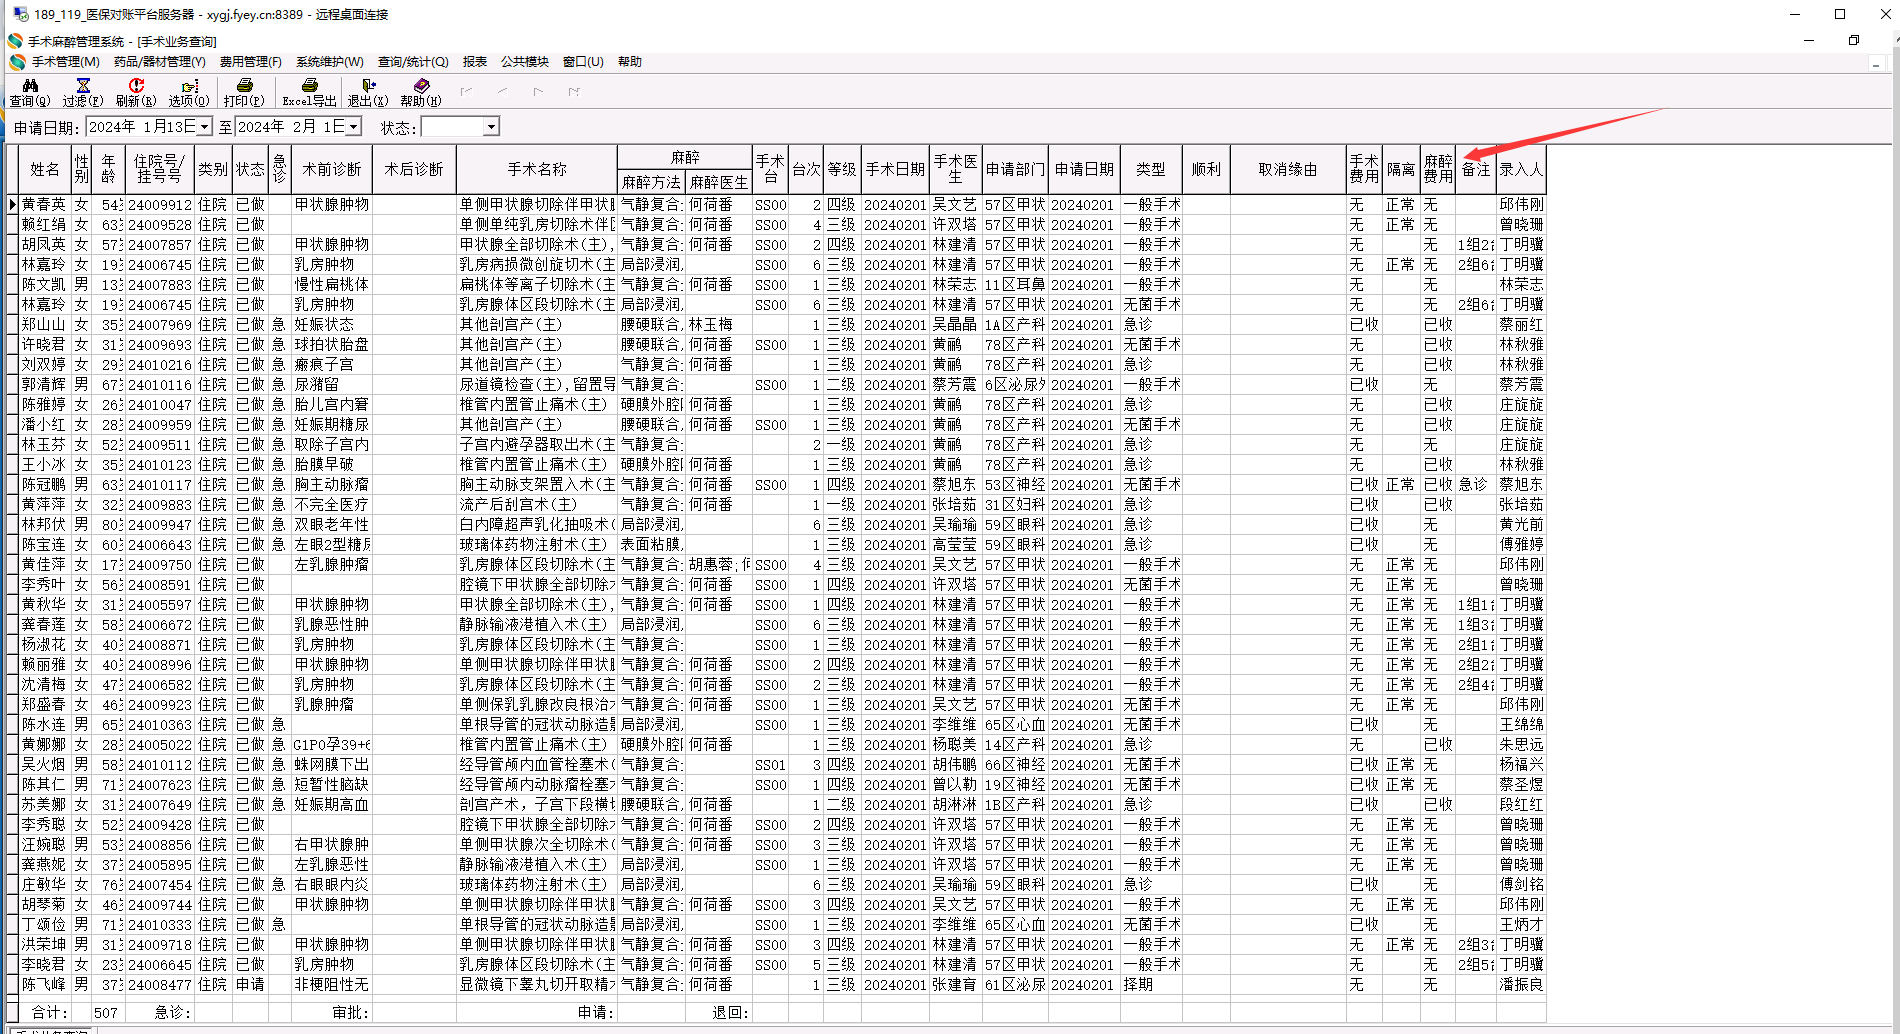
Task: Click the 备注 column header
Action: [1476, 170]
